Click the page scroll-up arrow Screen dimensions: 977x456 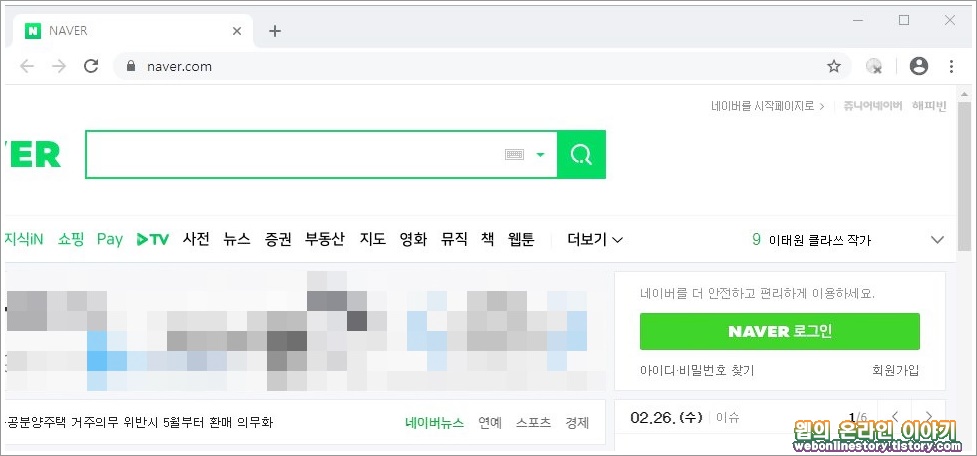pyautogui.click(x=966, y=95)
